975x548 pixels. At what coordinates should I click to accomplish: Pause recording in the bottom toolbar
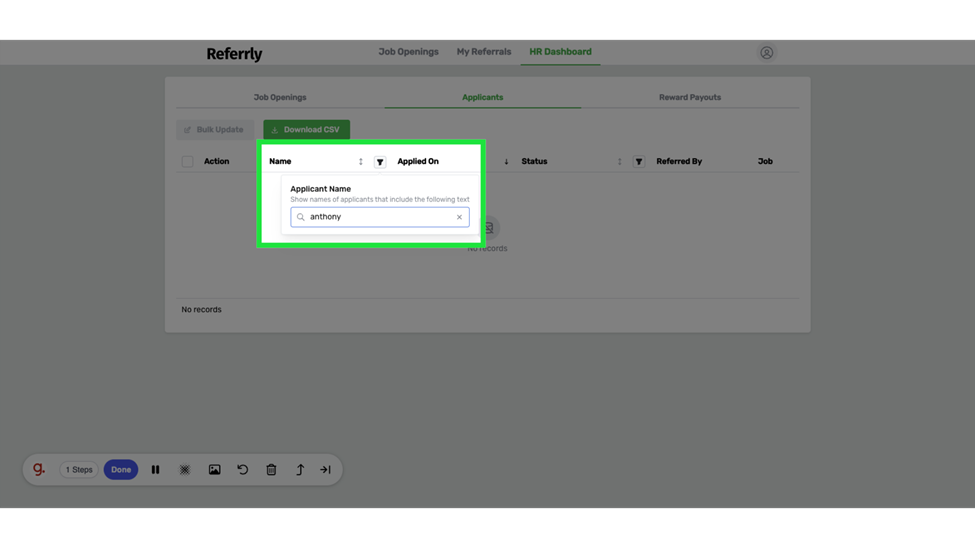coord(155,470)
